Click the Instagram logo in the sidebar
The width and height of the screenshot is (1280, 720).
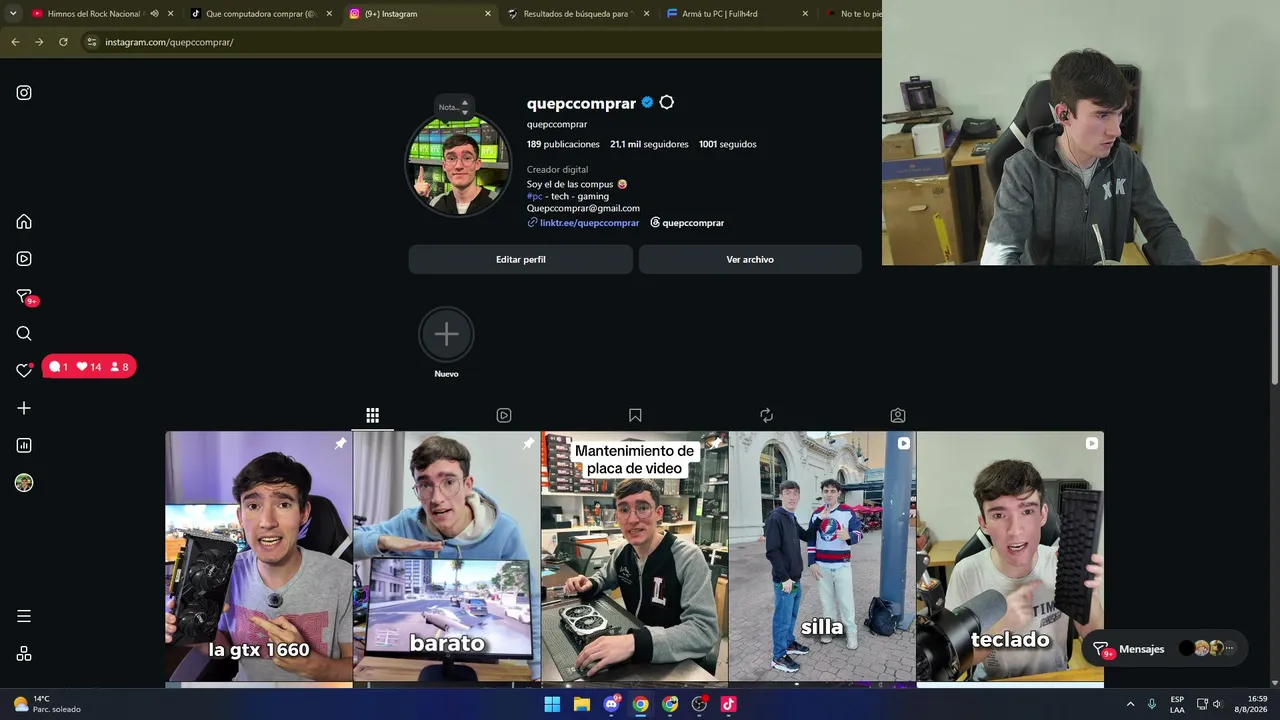click(24, 93)
